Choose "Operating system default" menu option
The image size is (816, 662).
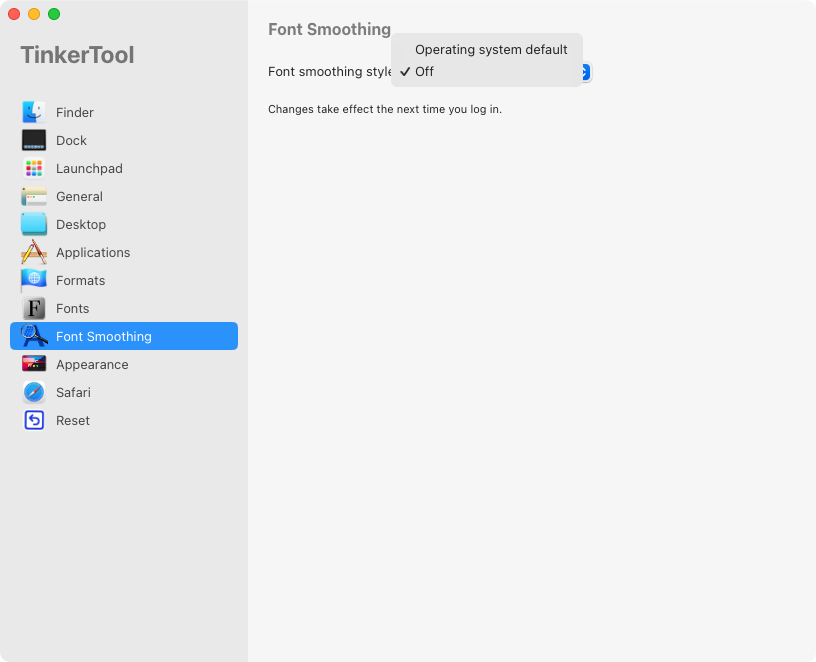490,50
